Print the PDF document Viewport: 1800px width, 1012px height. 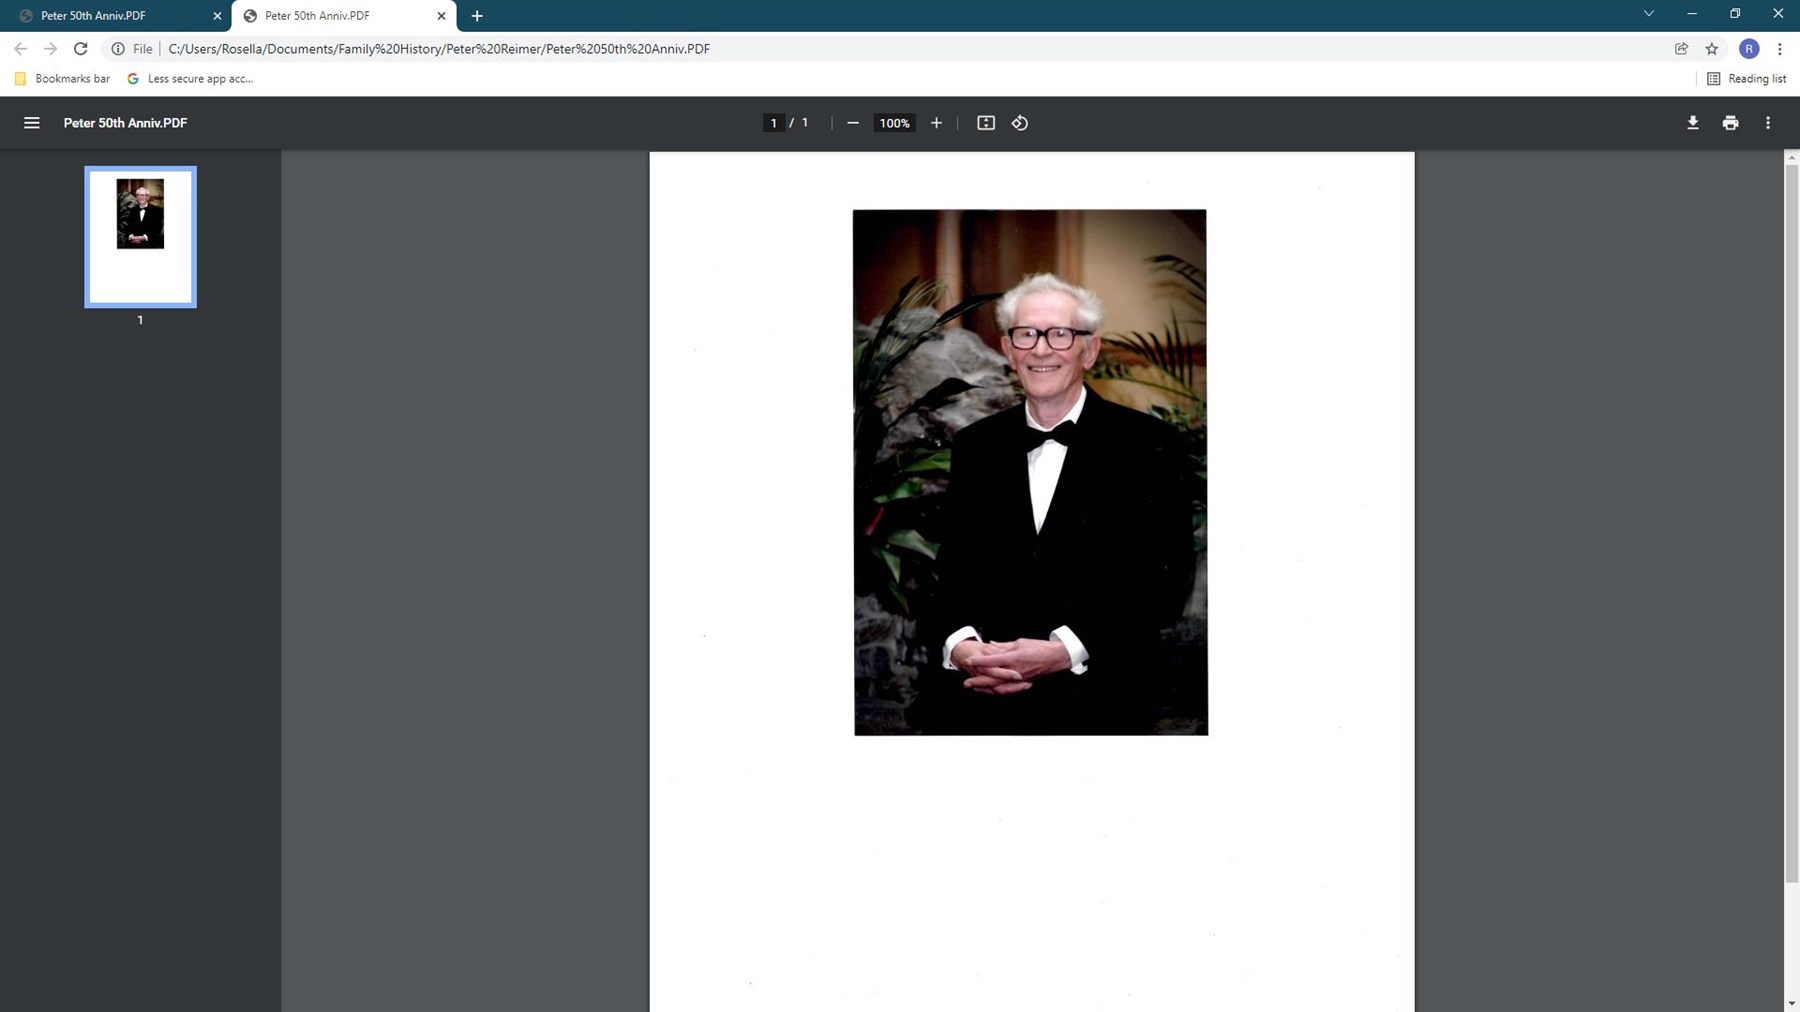click(x=1730, y=123)
